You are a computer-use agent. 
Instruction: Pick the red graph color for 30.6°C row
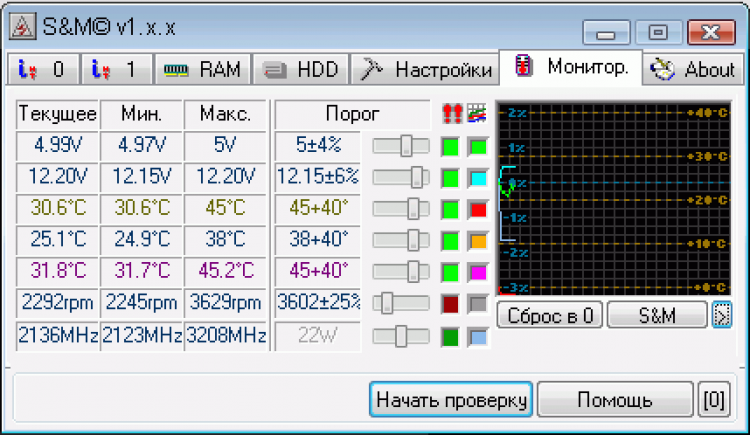pos(478,210)
